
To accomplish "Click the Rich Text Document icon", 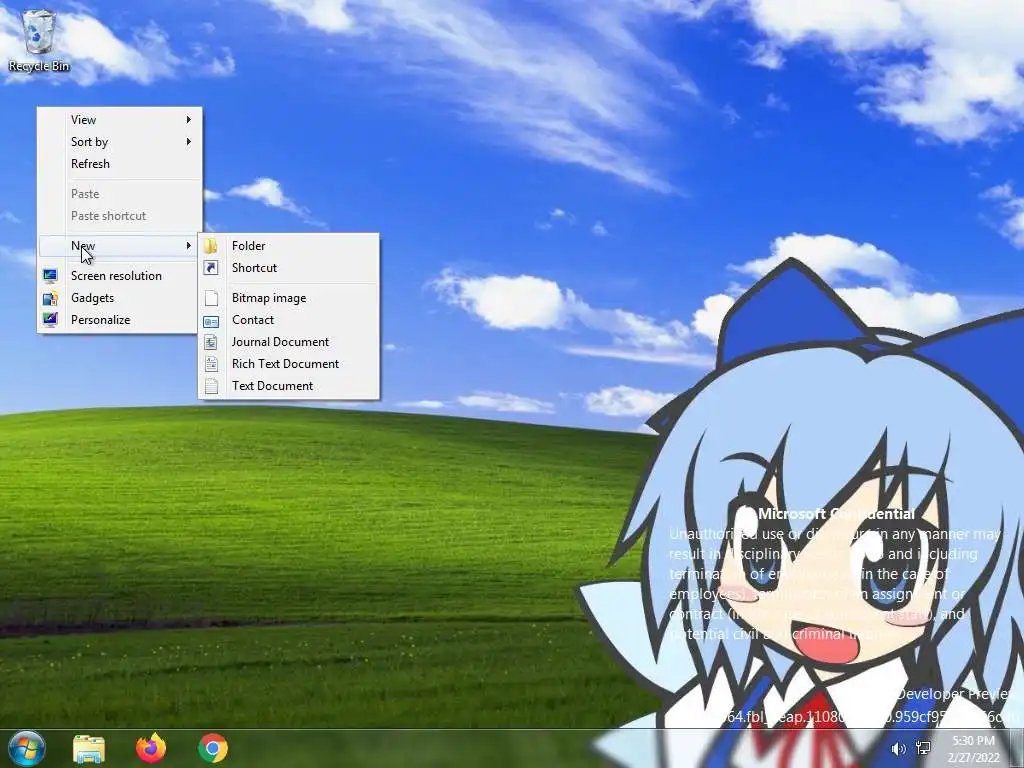I will (x=211, y=364).
